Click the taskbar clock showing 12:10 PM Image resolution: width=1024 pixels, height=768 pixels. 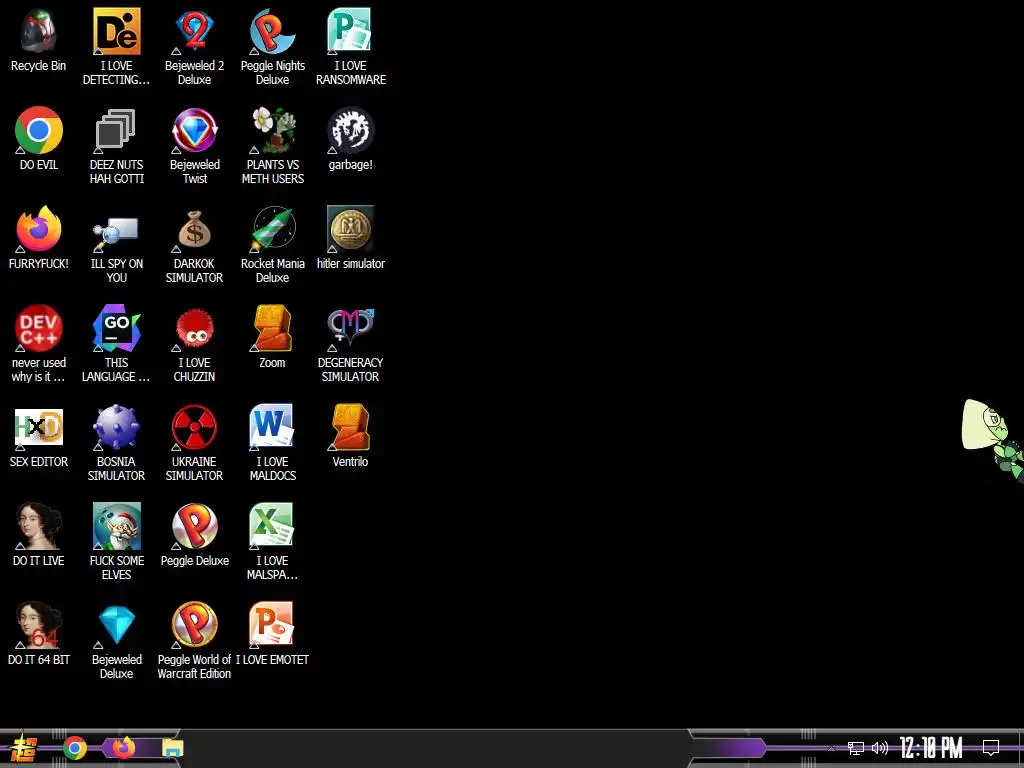[931, 748]
